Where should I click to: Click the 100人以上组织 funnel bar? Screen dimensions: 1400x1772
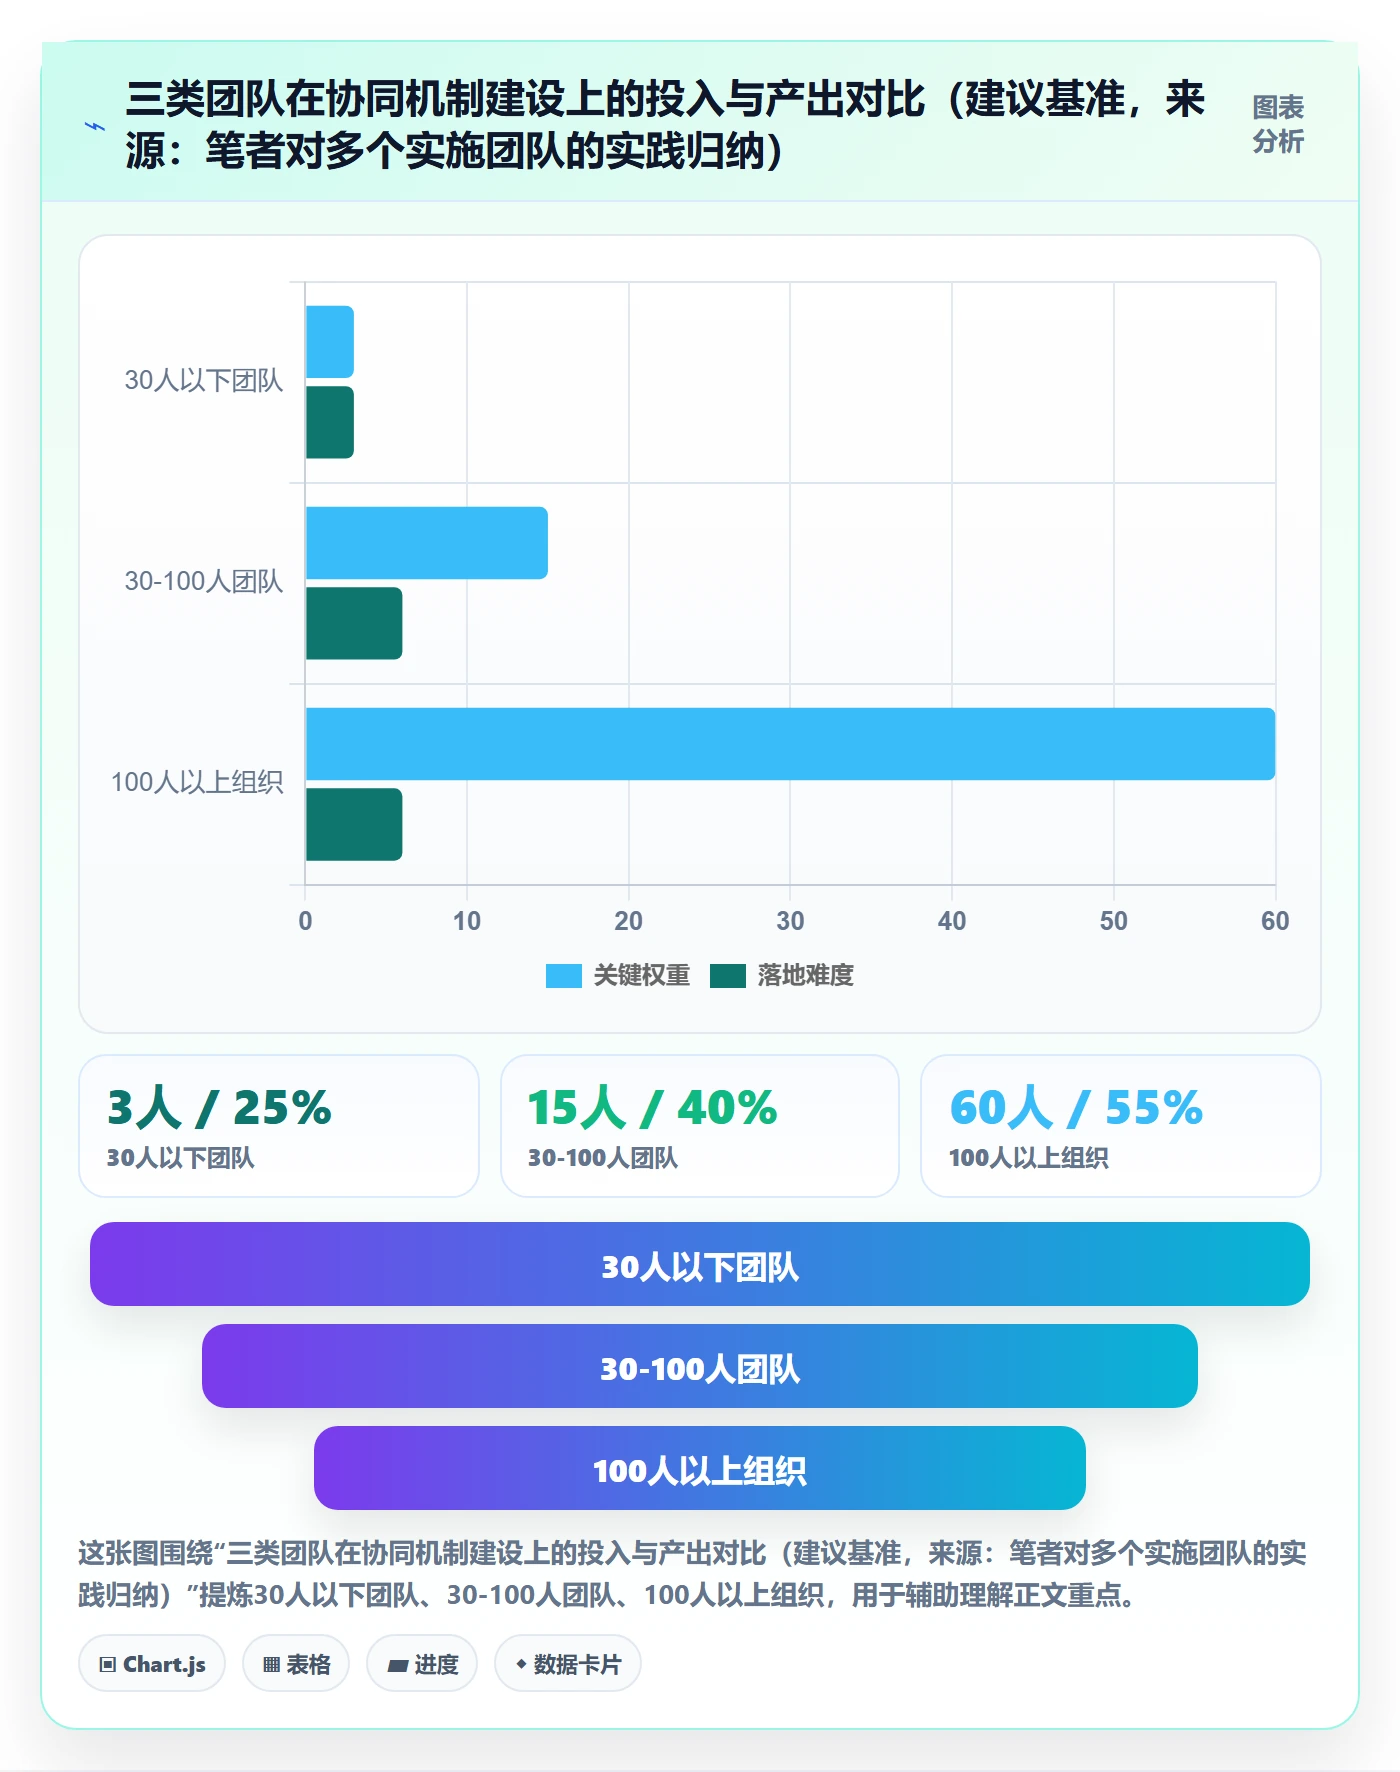700,1468
